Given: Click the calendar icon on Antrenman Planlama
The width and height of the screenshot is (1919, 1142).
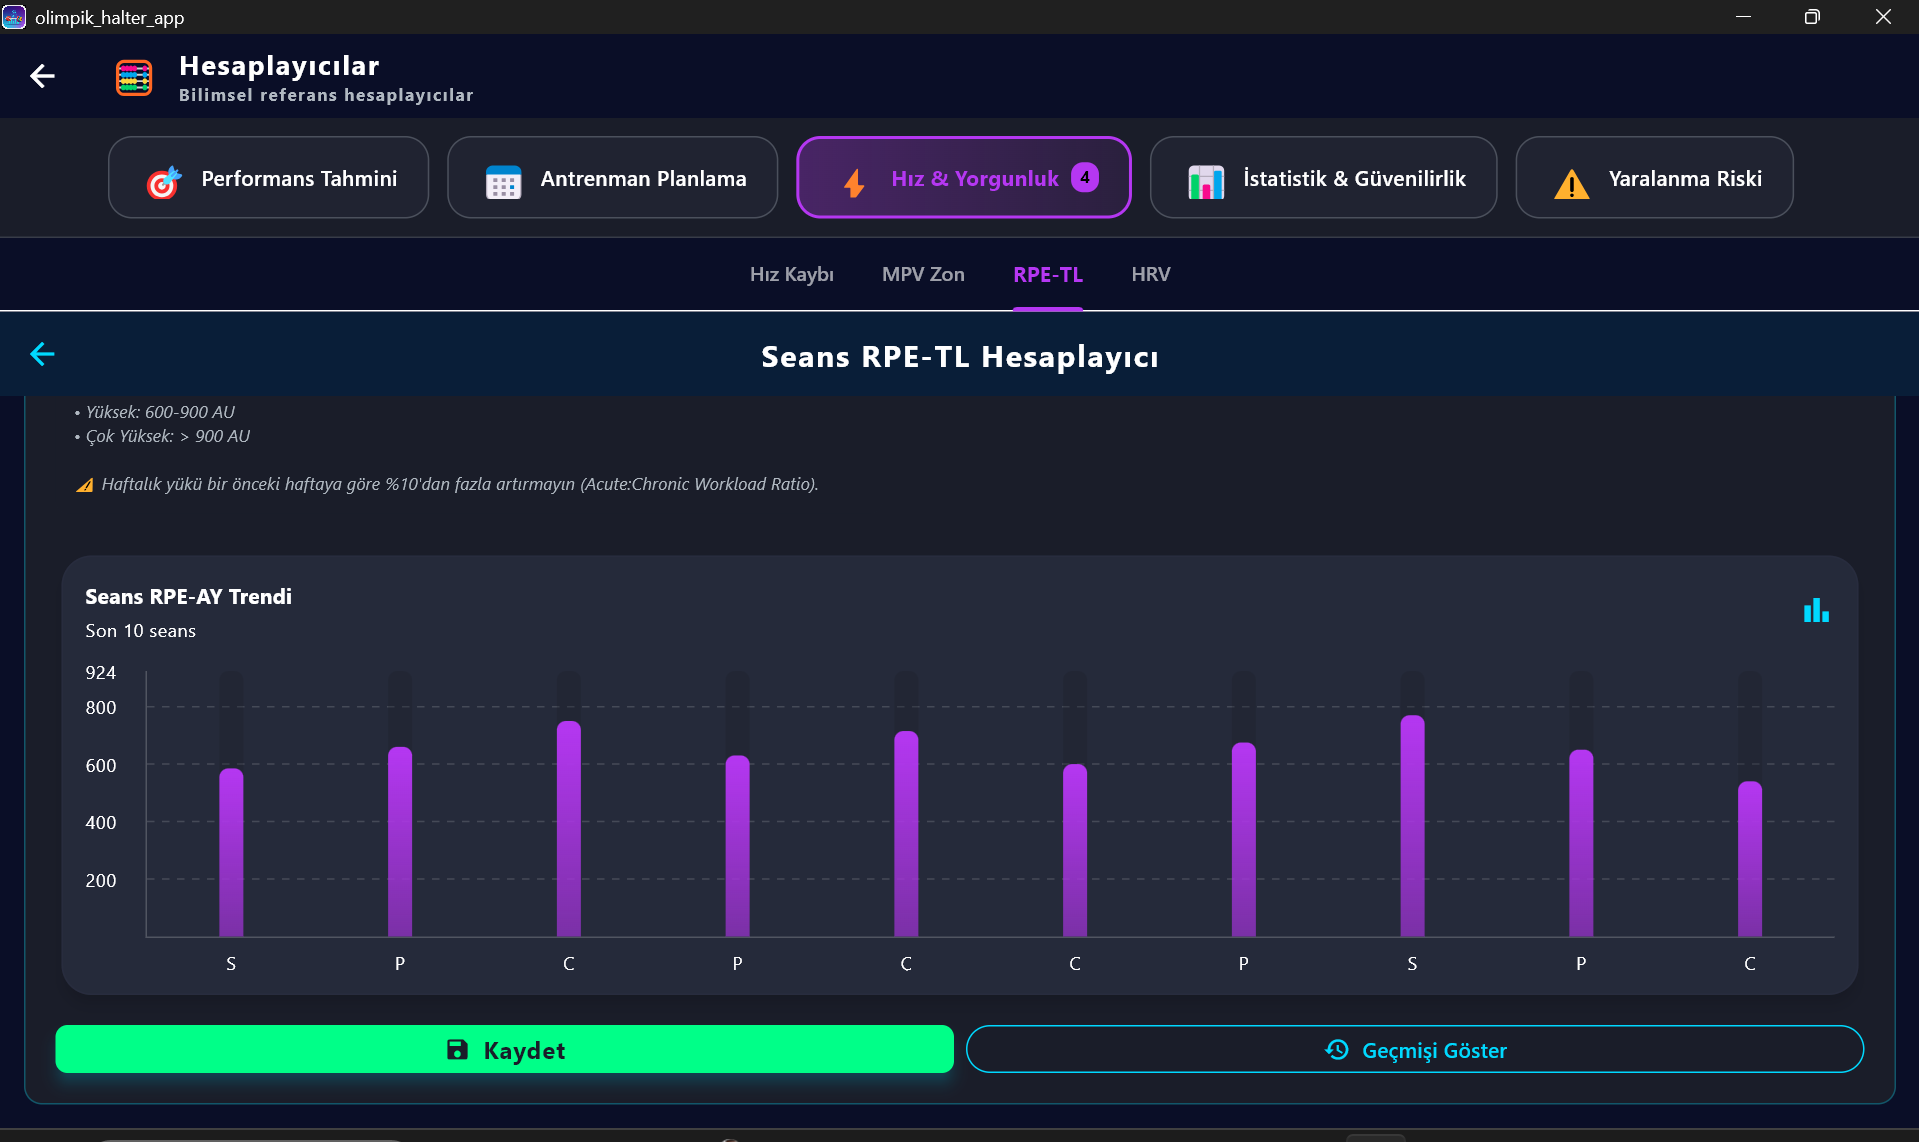Looking at the screenshot, I should (x=504, y=179).
